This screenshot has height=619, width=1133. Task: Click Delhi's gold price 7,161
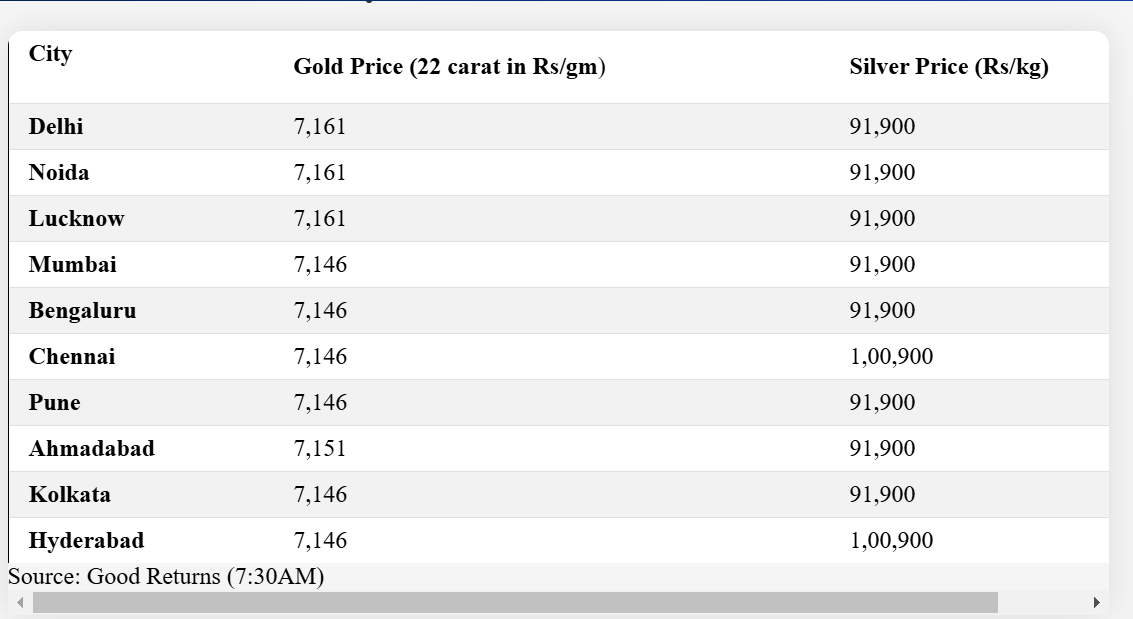coord(320,127)
